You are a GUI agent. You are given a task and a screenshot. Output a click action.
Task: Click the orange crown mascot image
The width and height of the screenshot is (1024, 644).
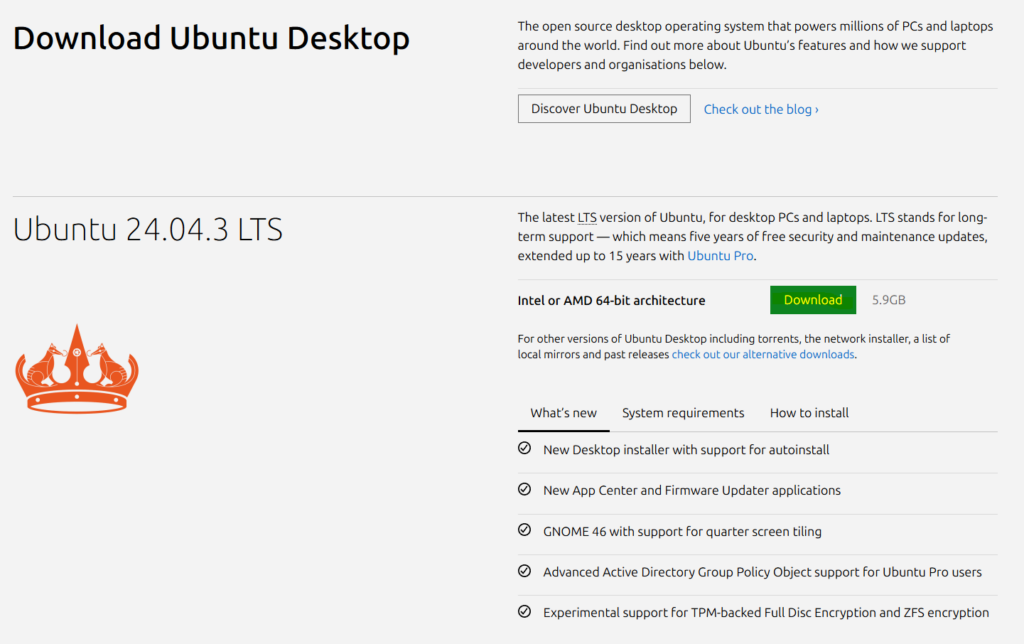pyautogui.click(x=77, y=368)
